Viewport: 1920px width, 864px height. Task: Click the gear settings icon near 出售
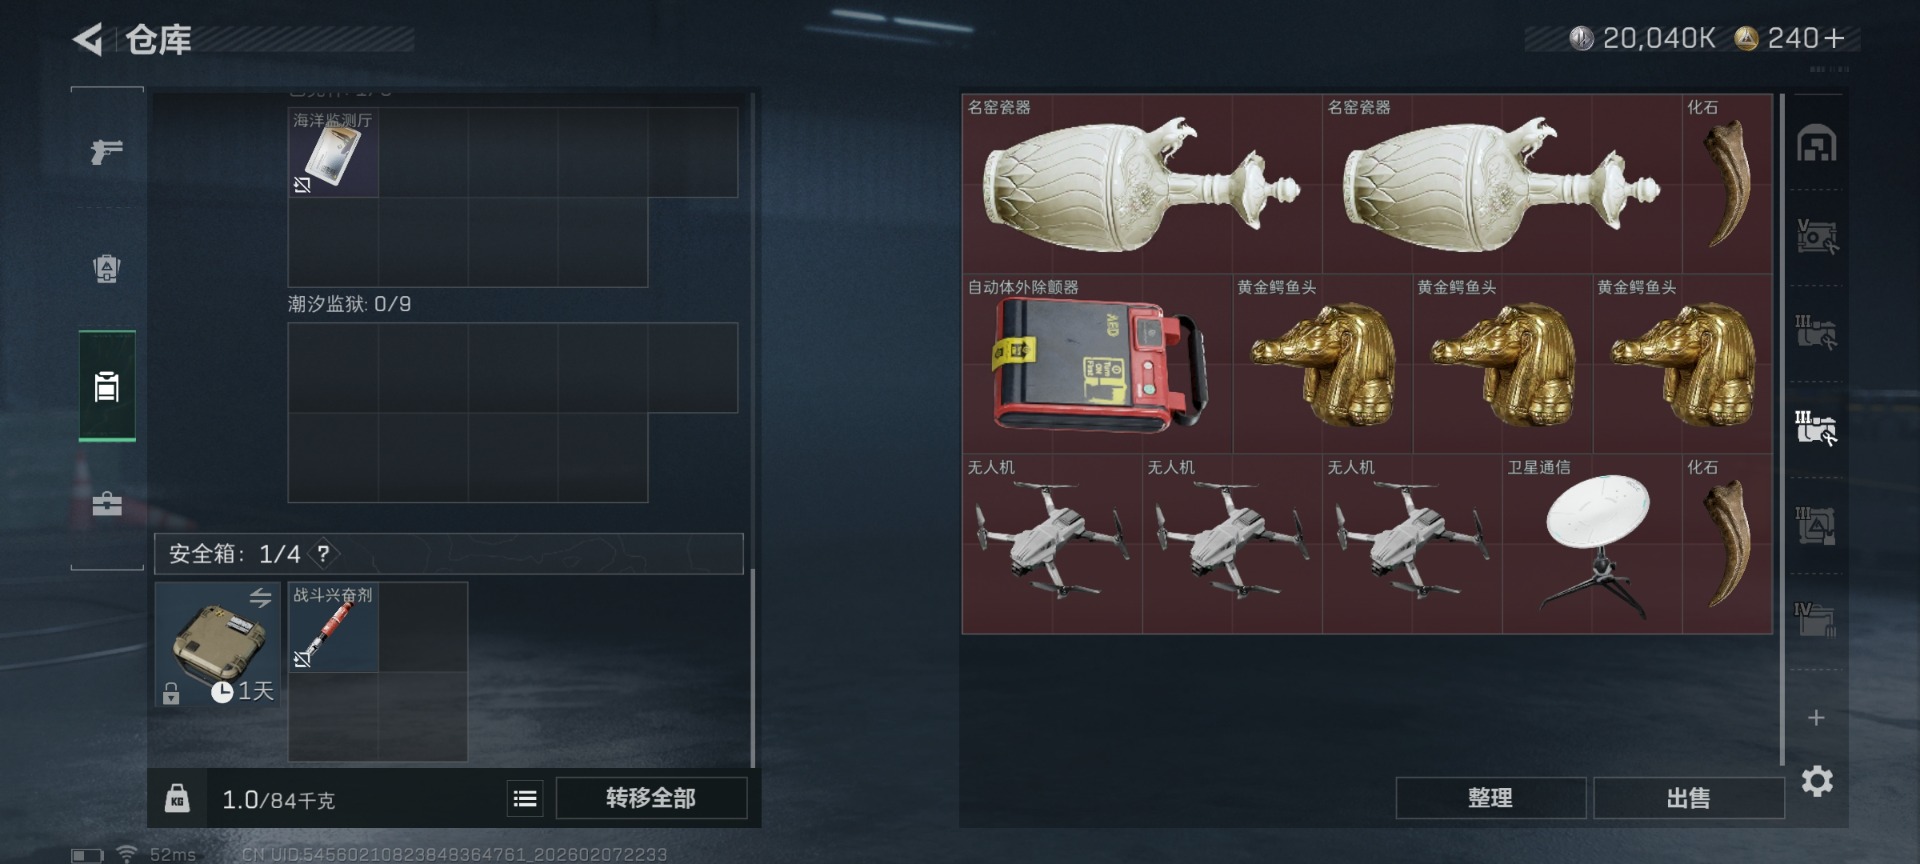[1817, 781]
